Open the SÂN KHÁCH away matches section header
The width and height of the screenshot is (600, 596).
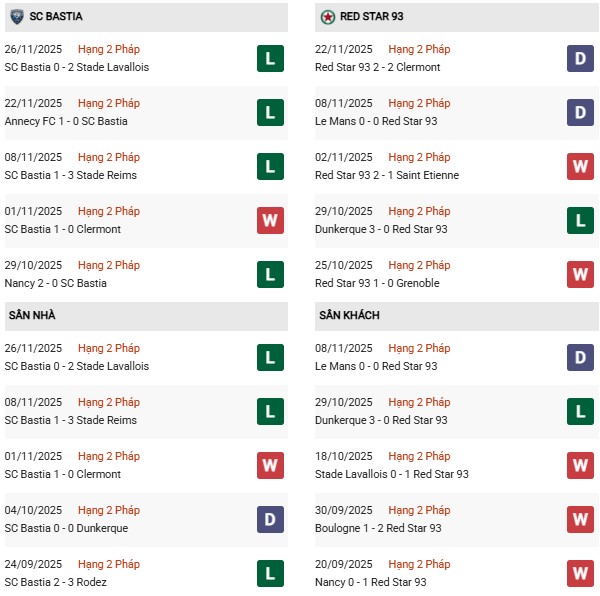pyautogui.click(x=350, y=315)
